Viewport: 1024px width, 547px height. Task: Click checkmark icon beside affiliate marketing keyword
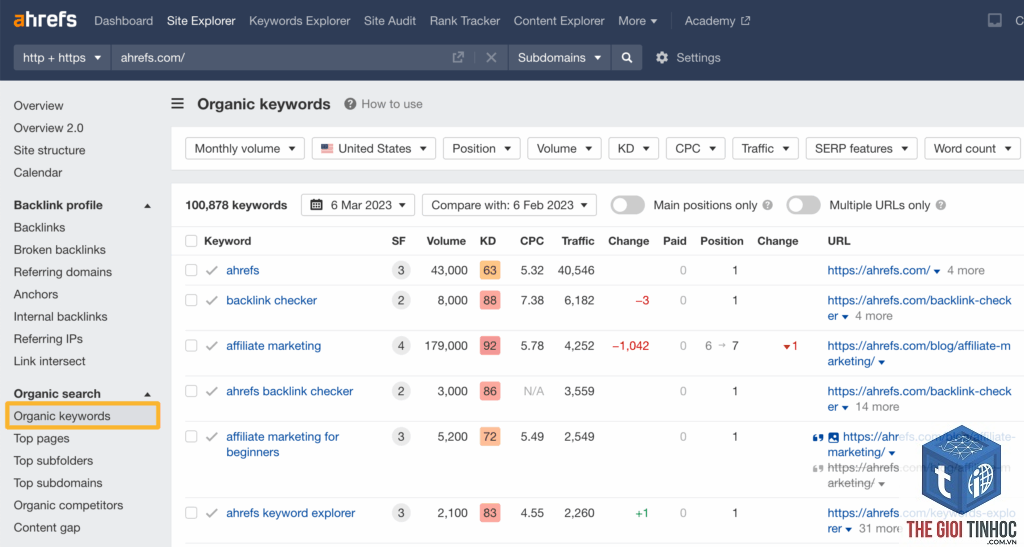click(212, 346)
